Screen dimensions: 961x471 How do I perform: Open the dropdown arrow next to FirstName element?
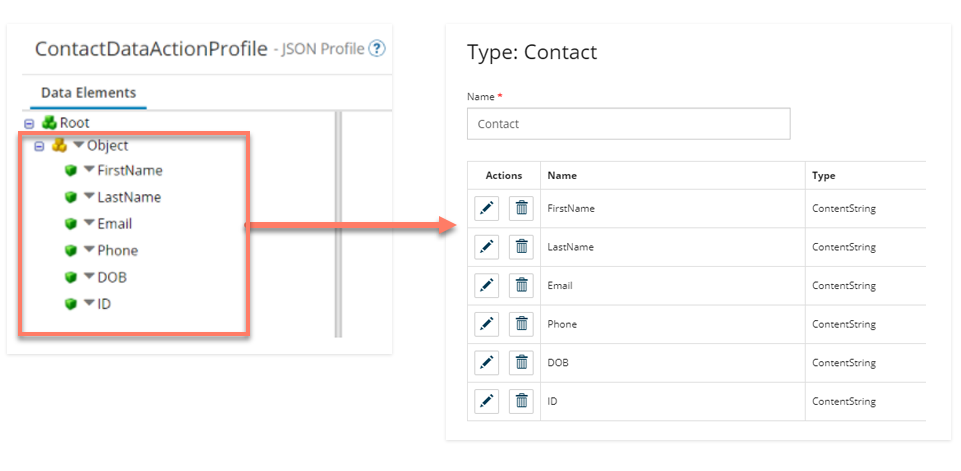(x=89, y=169)
